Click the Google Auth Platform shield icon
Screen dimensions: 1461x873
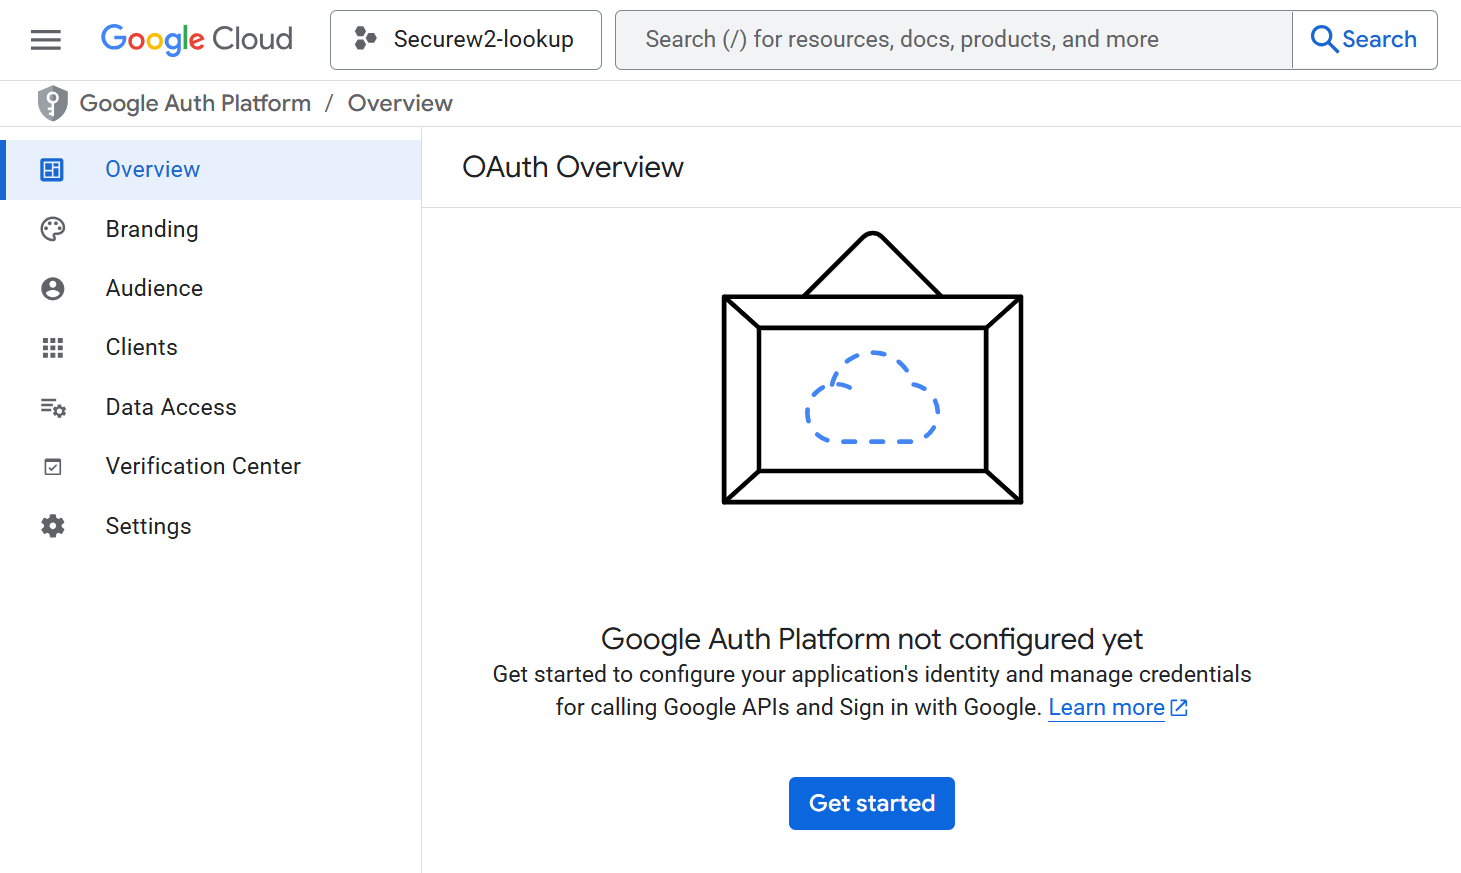pos(52,103)
